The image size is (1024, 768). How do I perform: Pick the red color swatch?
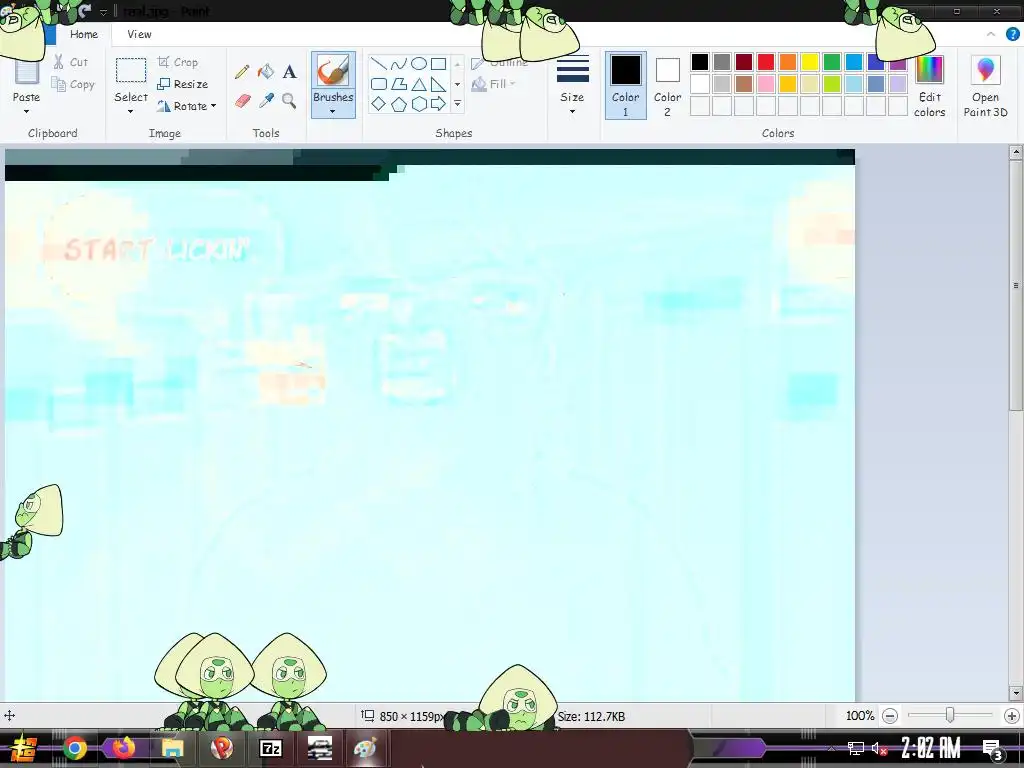pyautogui.click(x=765, y=62)
